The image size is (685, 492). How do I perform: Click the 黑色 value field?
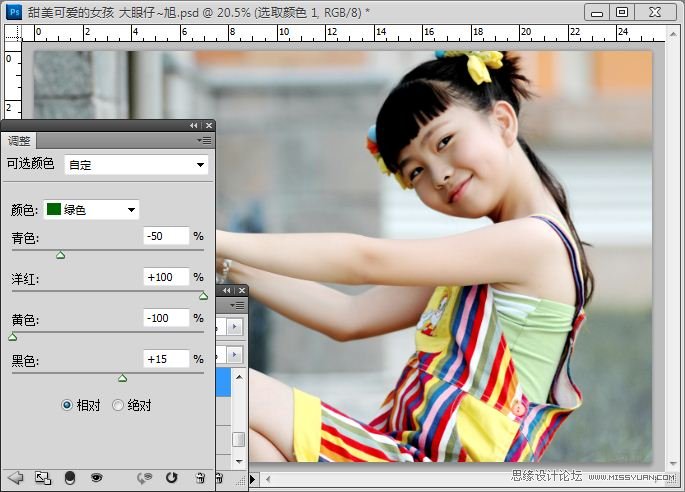coord(165,358)
